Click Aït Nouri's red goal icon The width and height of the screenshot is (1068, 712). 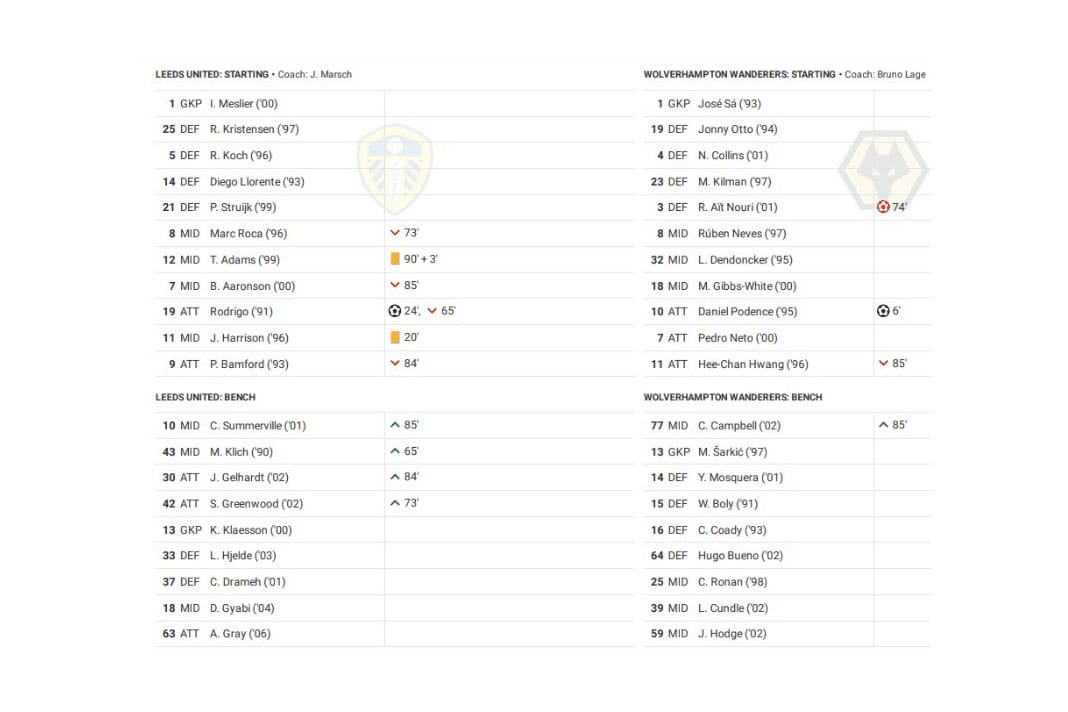(883, 207)
